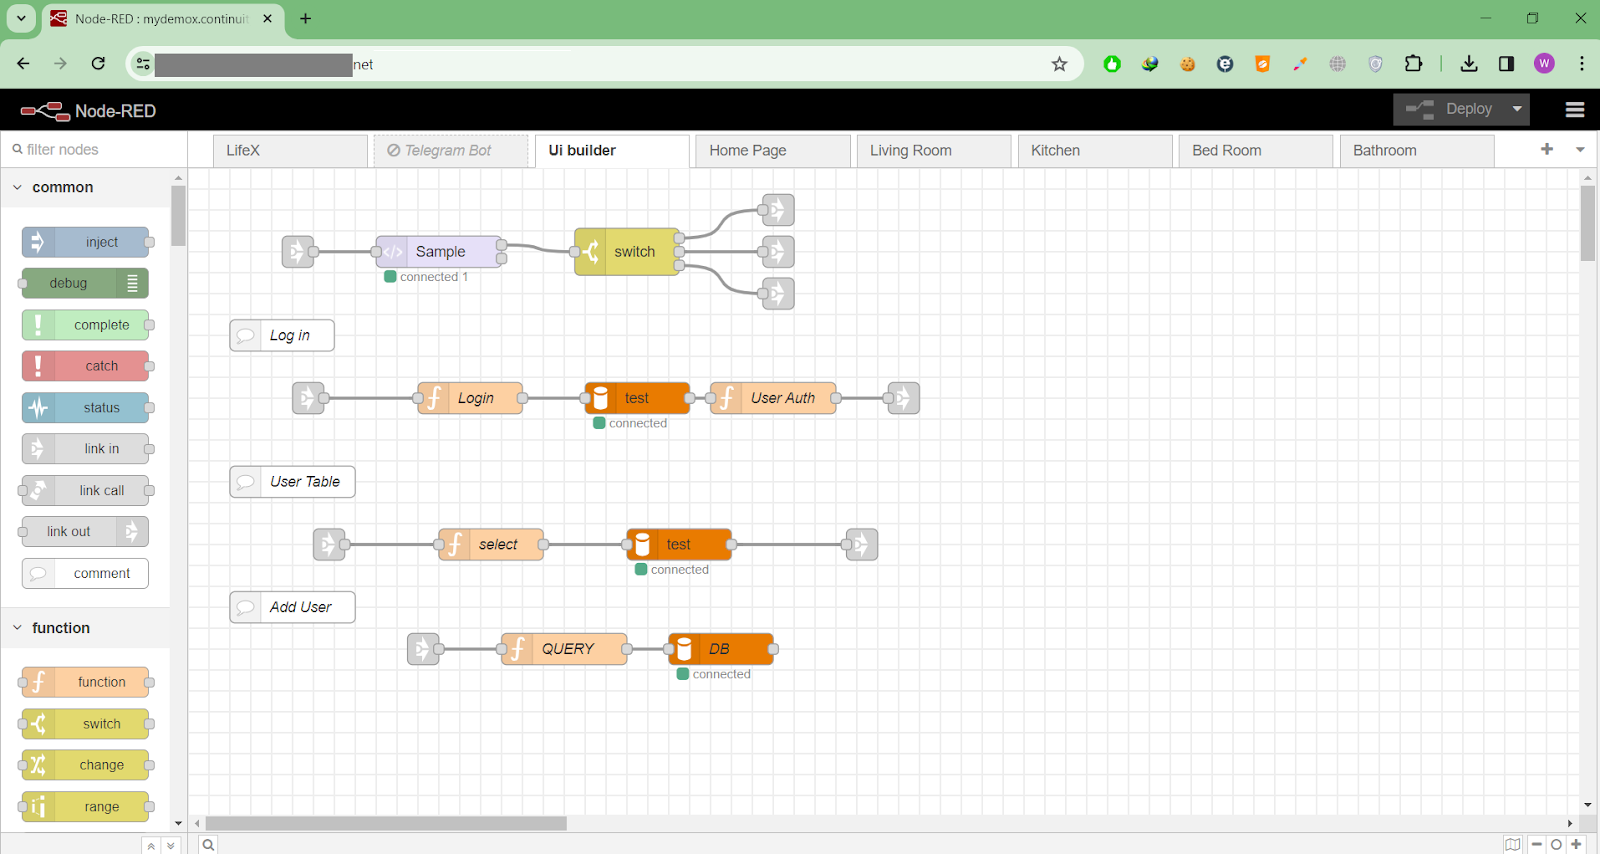Click the QUERY function node

[564, 649]
